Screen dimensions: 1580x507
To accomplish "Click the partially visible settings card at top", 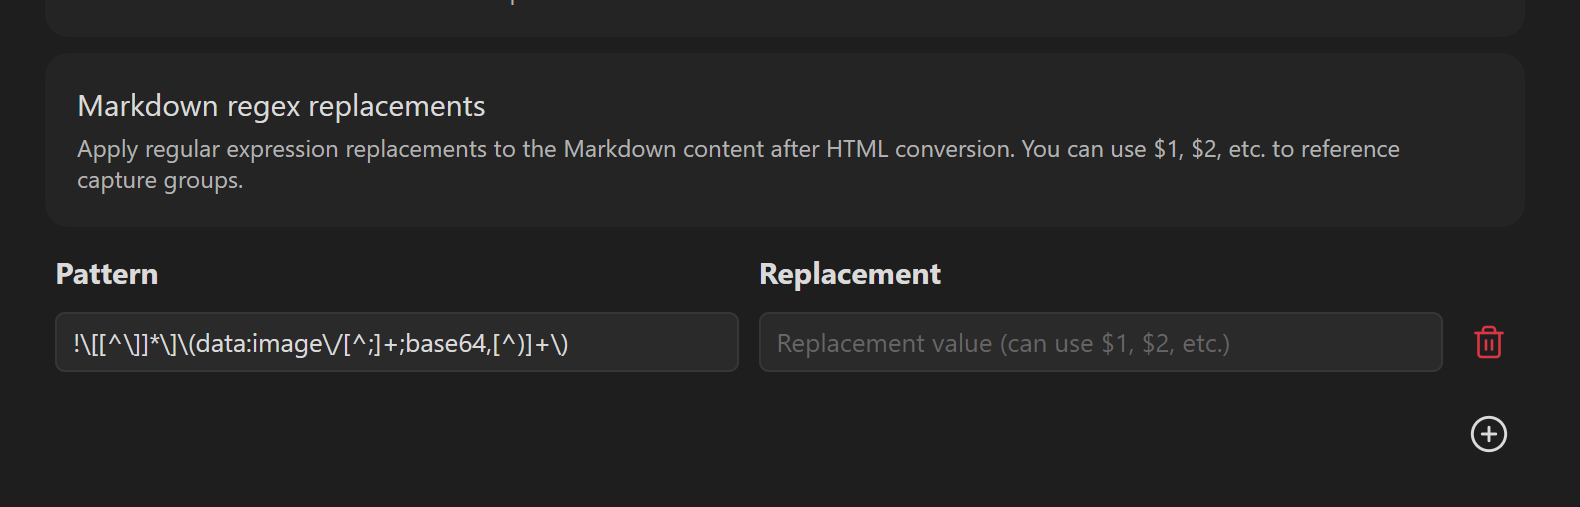I will pyautogui.click(x=785, y=17).
